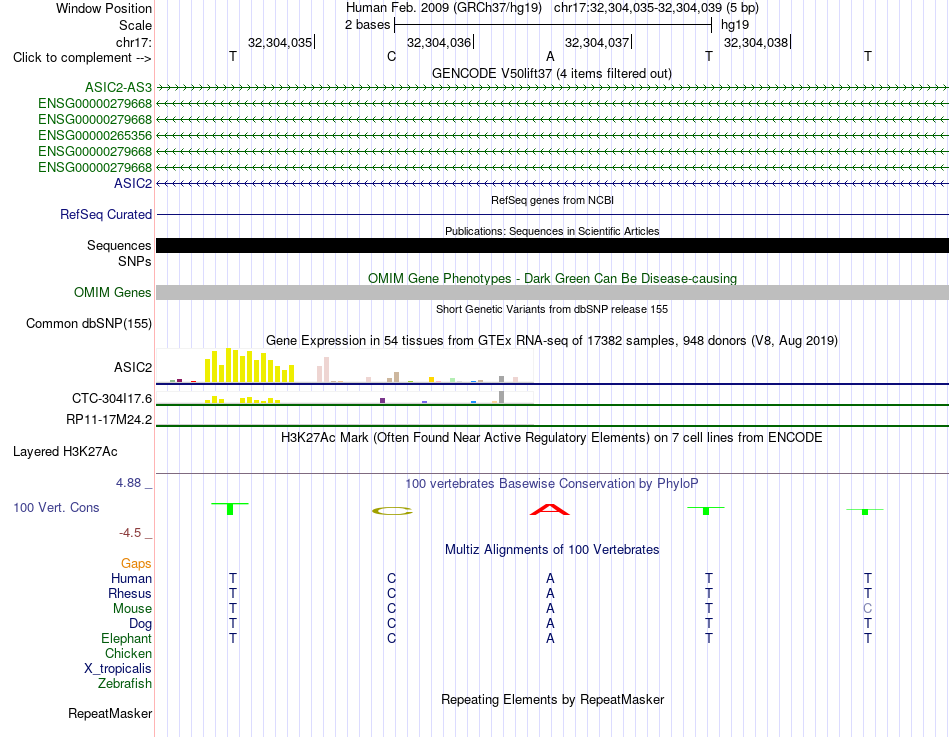Click the red A PhyloP conservation logo
Image resolution: width=950 pixels, height=737 pixels.
550,509
